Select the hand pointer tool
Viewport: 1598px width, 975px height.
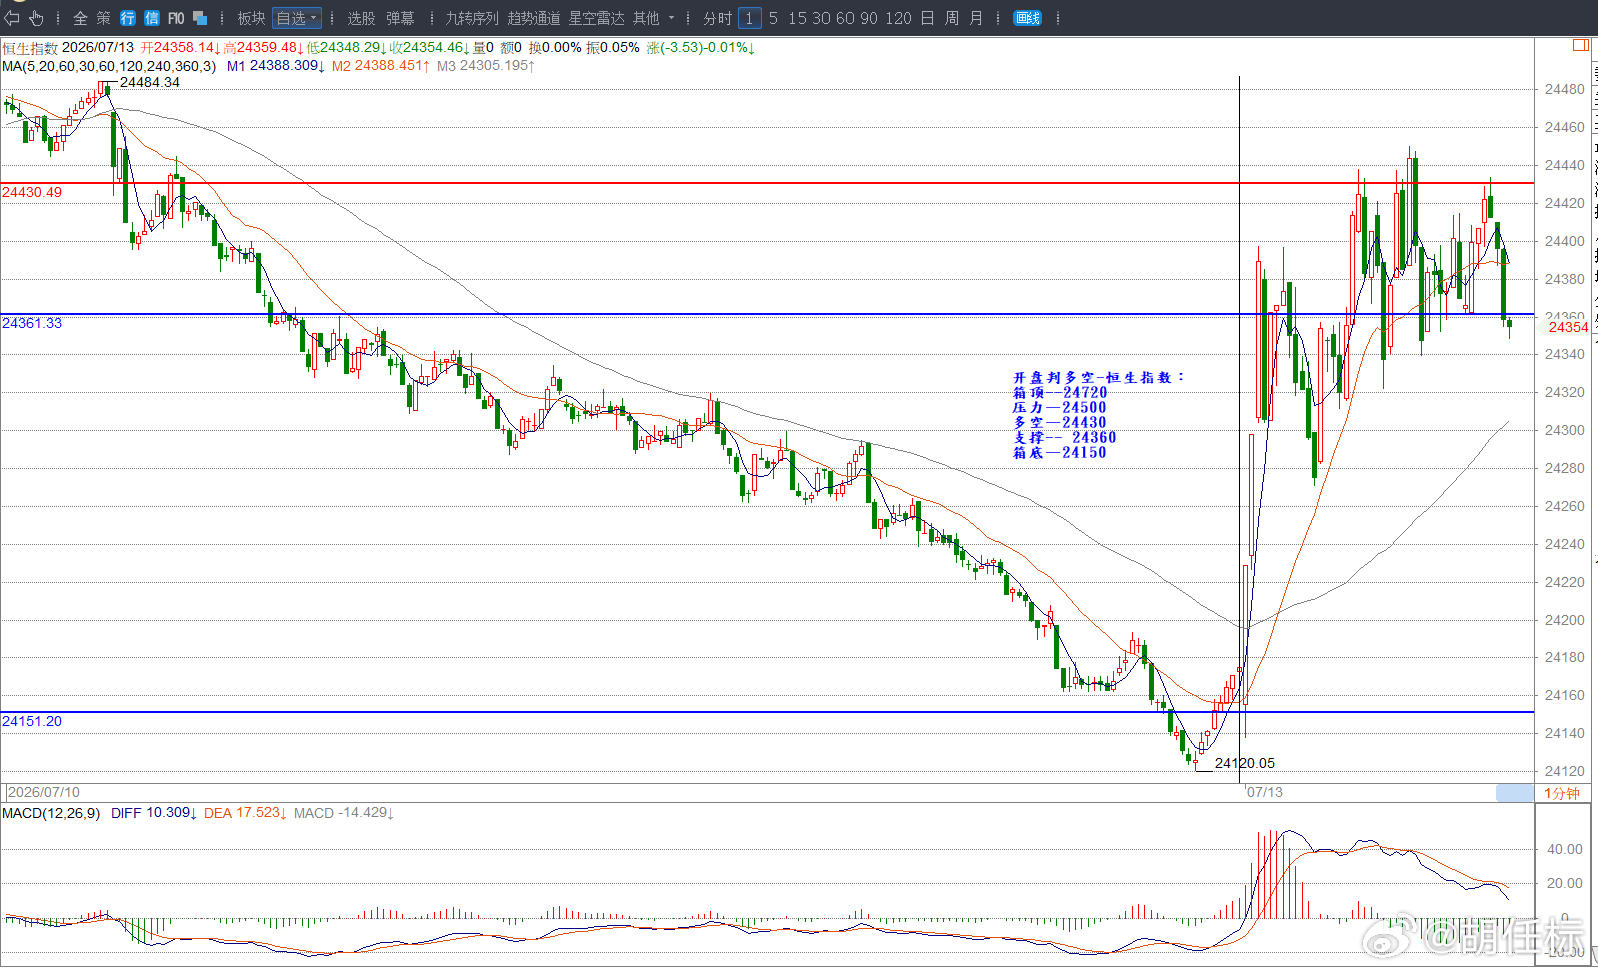point(36,18)
